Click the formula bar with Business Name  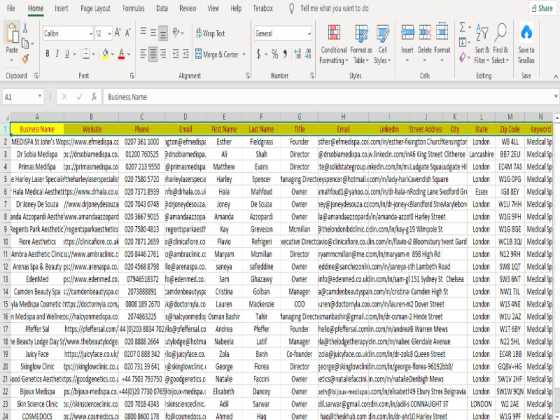coord(329,97)
